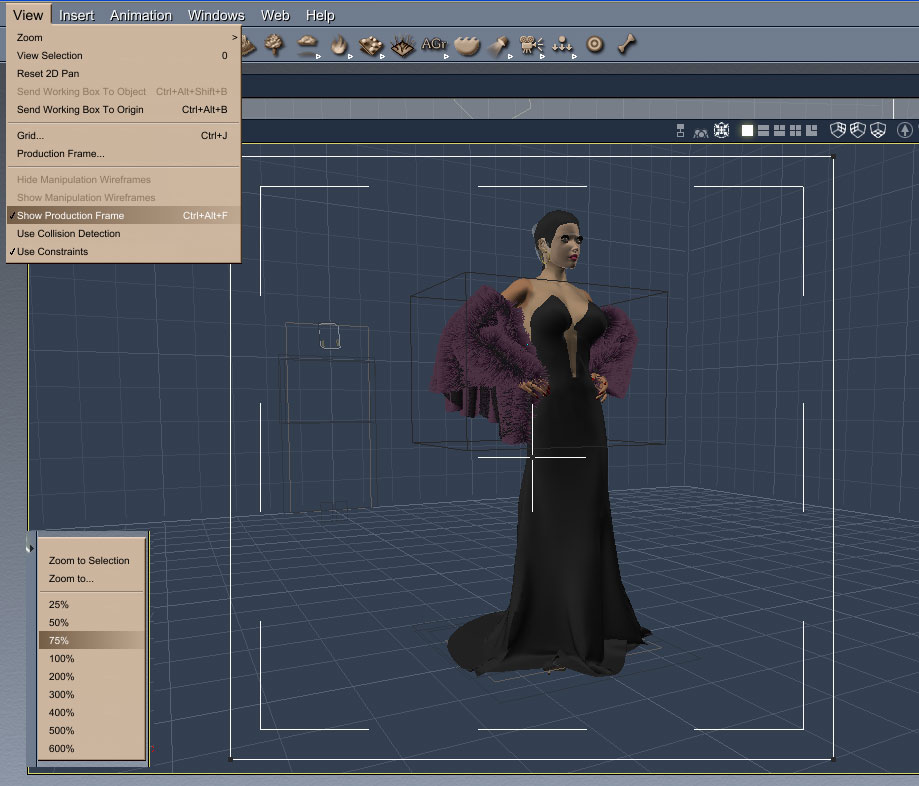This screenshot has height=786, width=919.
Task: Select the ocean primitive icon
Action: click(467, 45)
